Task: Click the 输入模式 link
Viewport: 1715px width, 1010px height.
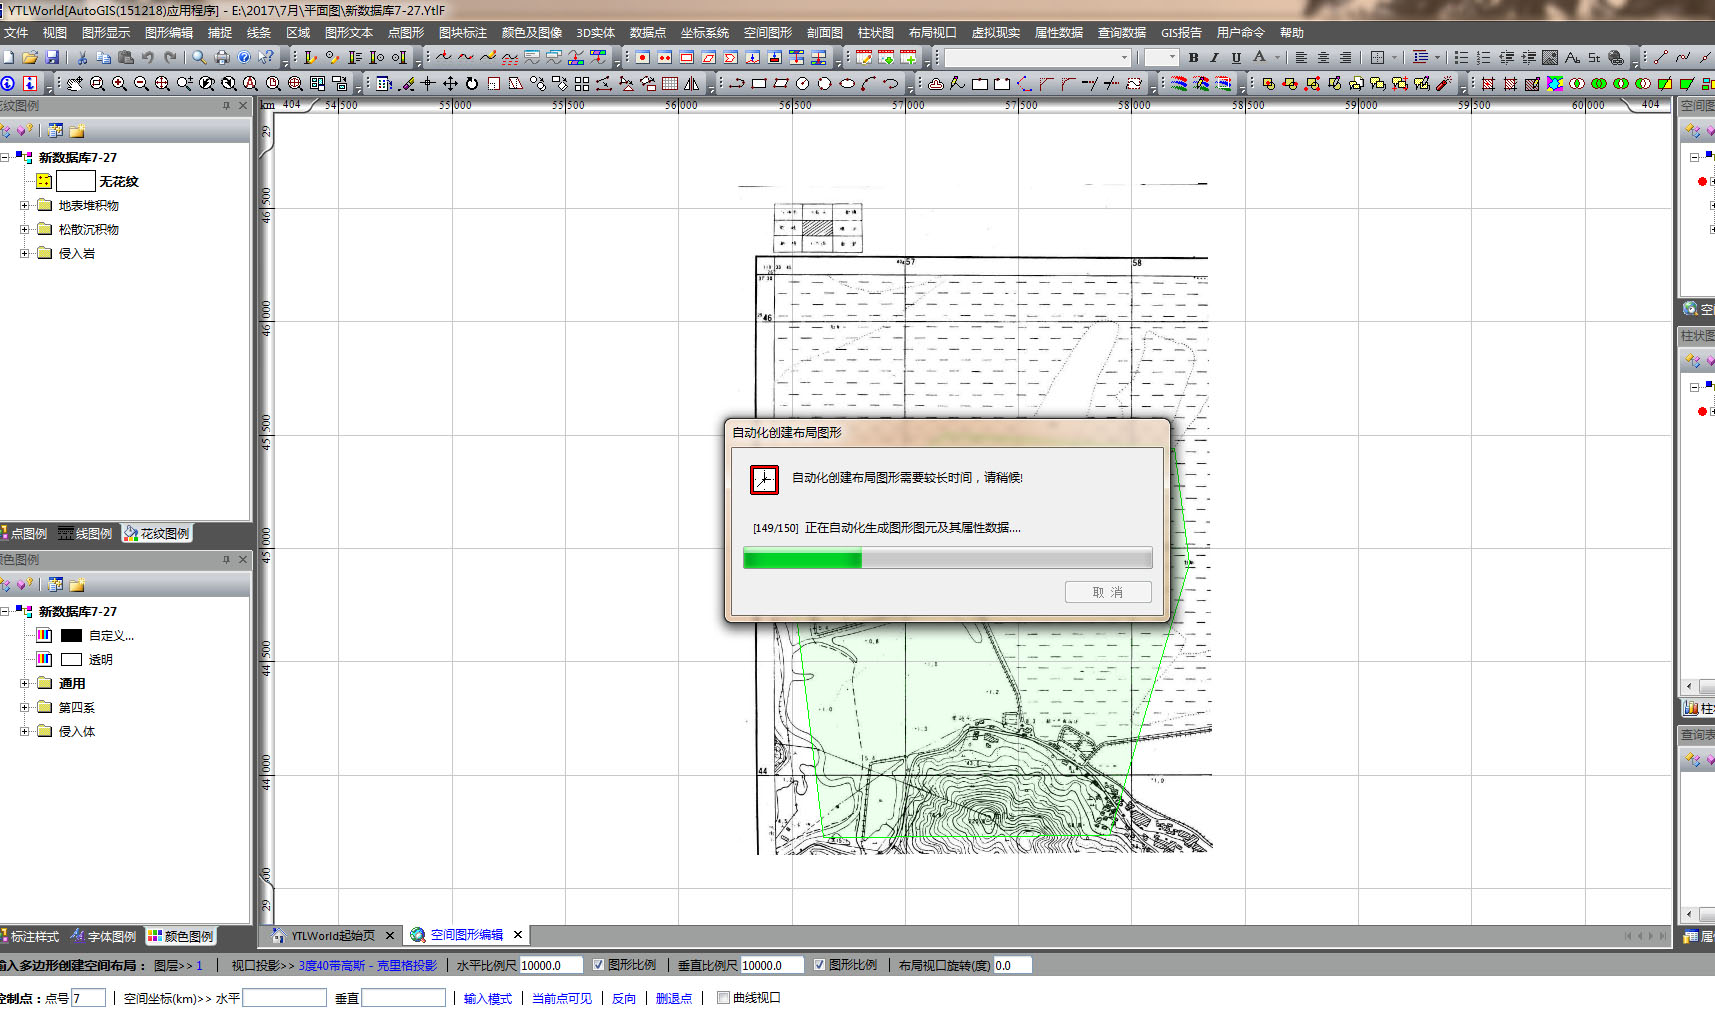Action: [x=488, y=998]
